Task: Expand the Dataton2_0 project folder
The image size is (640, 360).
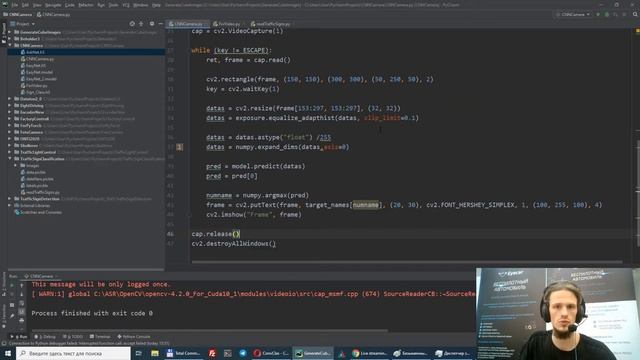Action: (9, 99)
